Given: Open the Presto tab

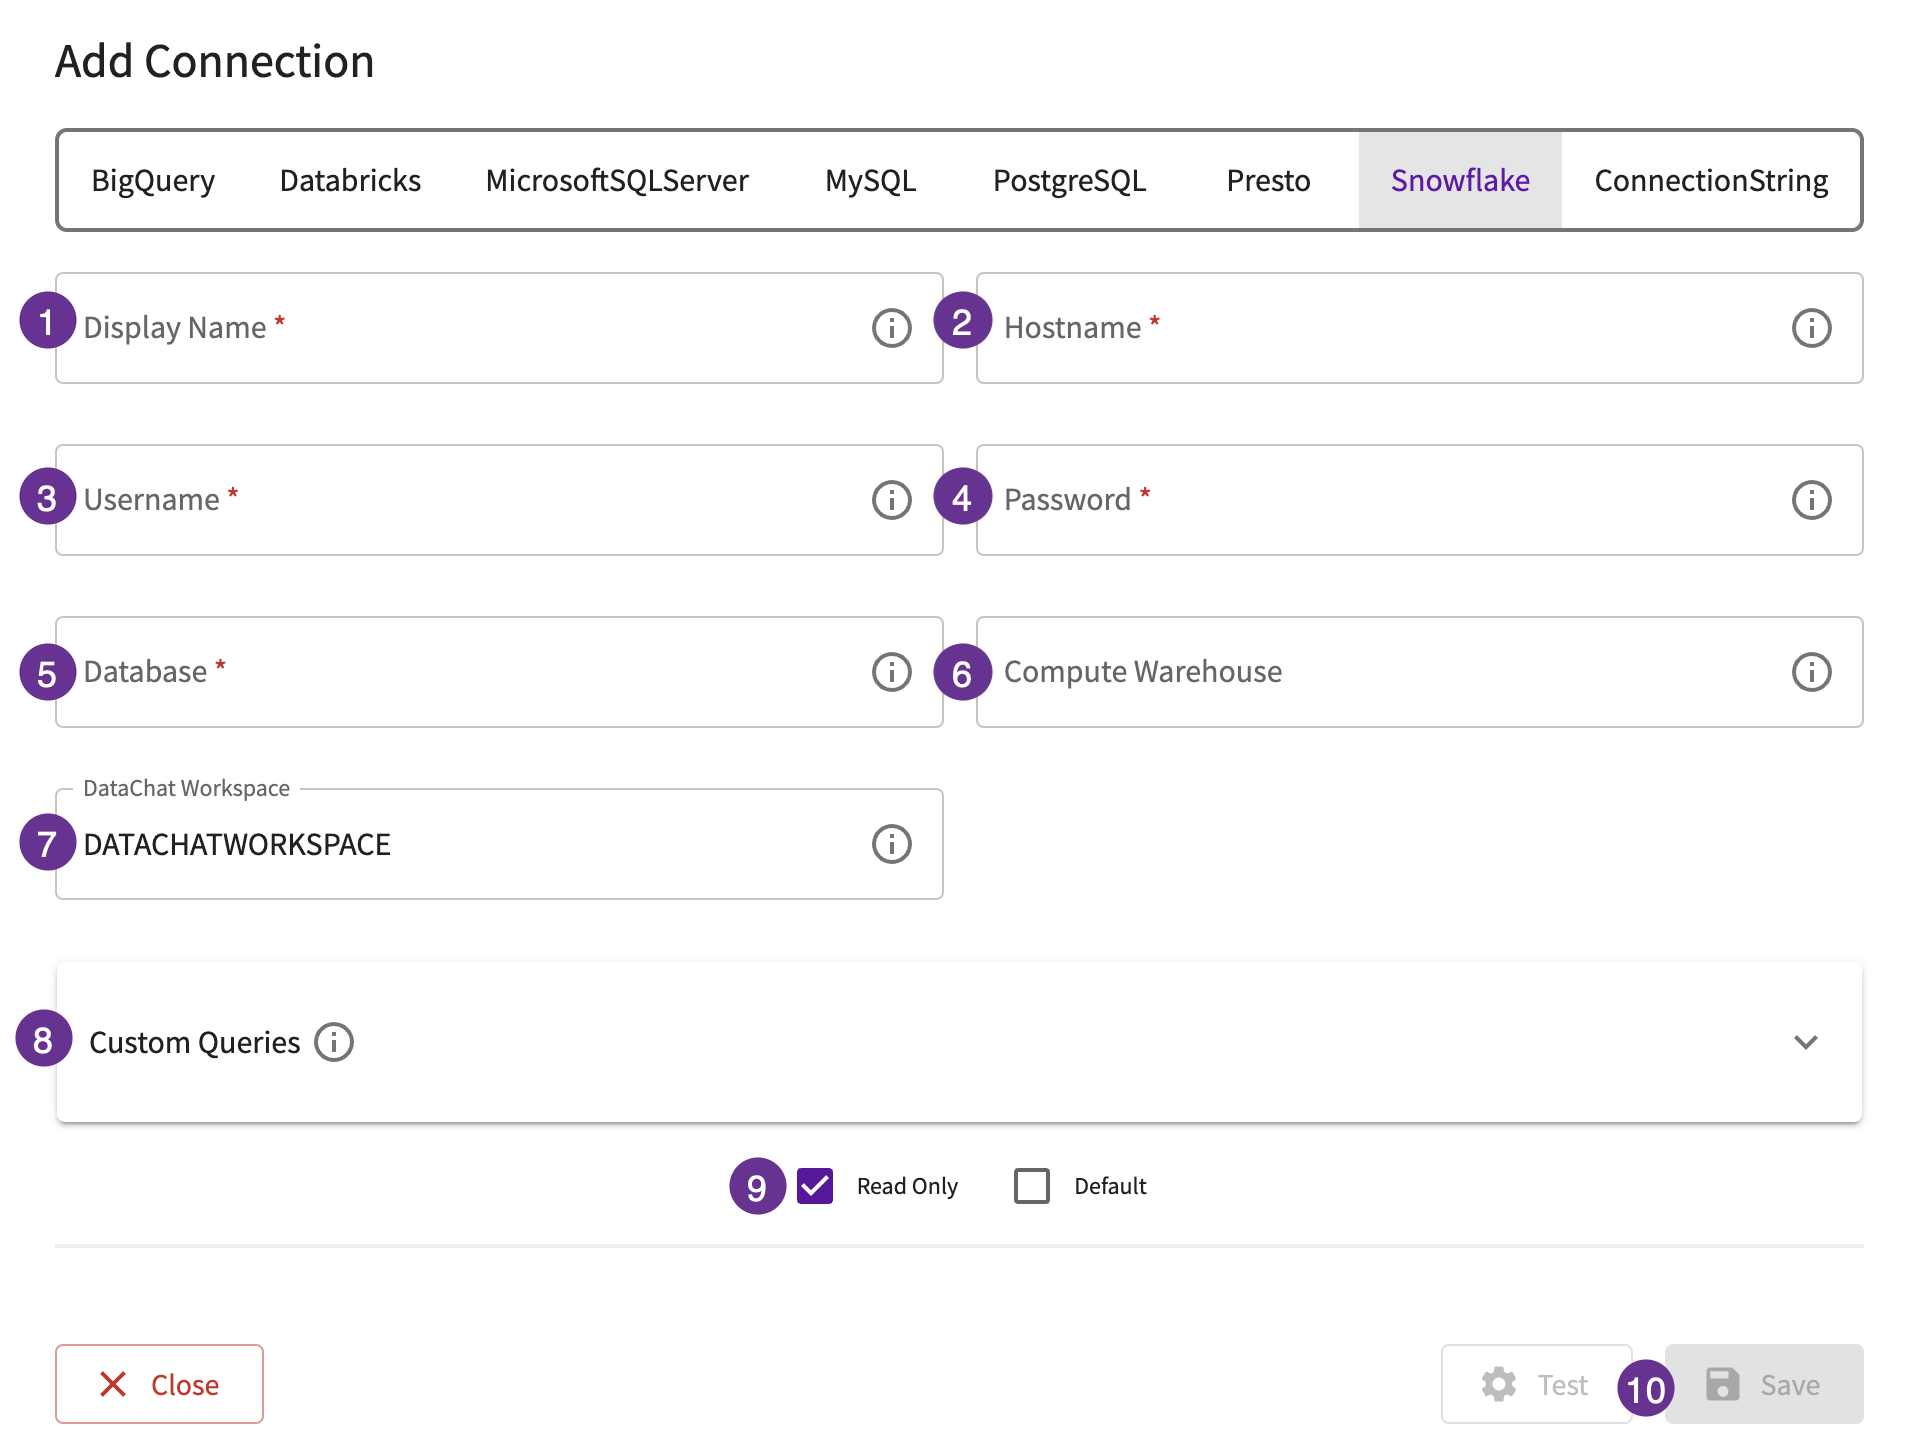Looking at the screenshot, I should 1268,180.
